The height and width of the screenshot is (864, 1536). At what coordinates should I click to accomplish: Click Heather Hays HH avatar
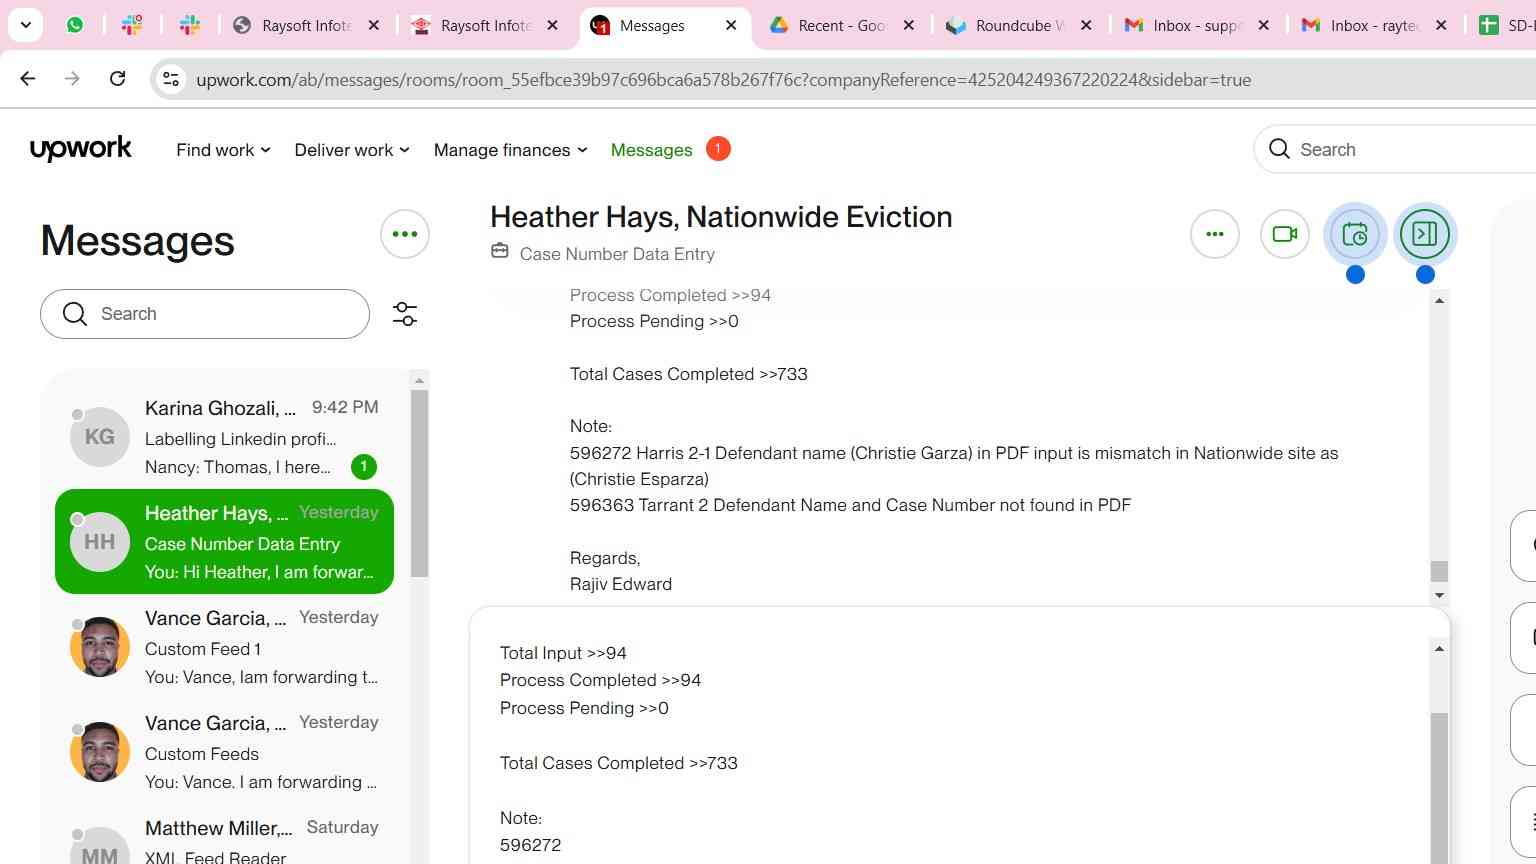coord(100,542)
